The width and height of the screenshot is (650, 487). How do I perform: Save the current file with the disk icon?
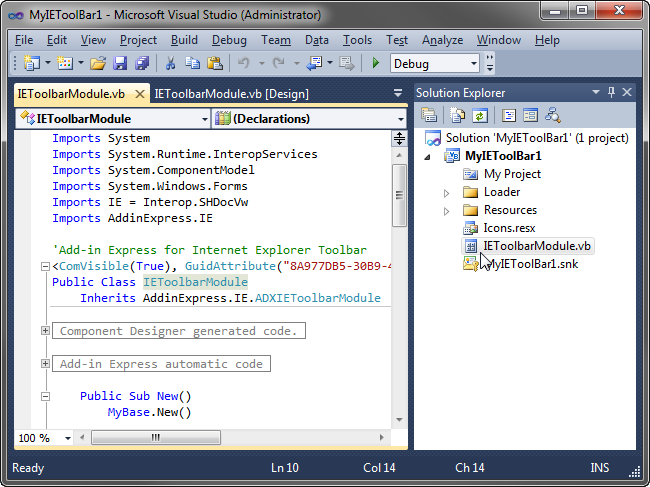120,63
